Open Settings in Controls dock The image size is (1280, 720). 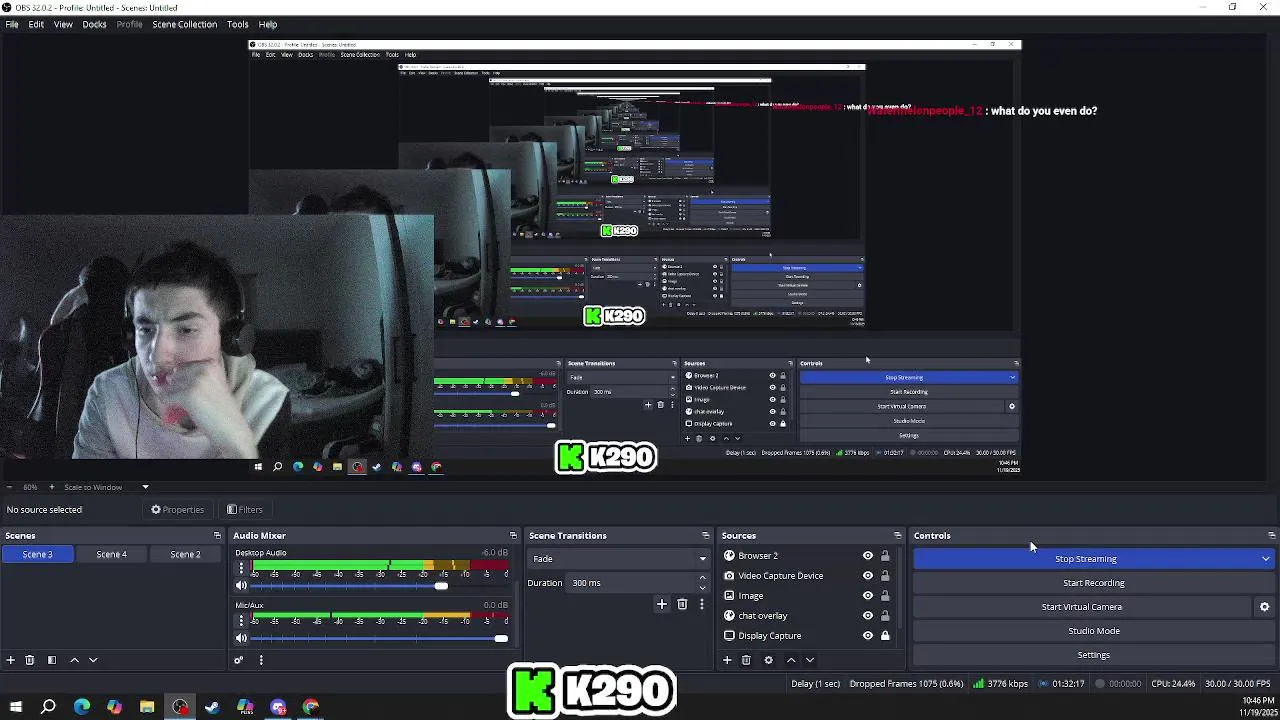pyautogui.click(x=1093, y=655)
